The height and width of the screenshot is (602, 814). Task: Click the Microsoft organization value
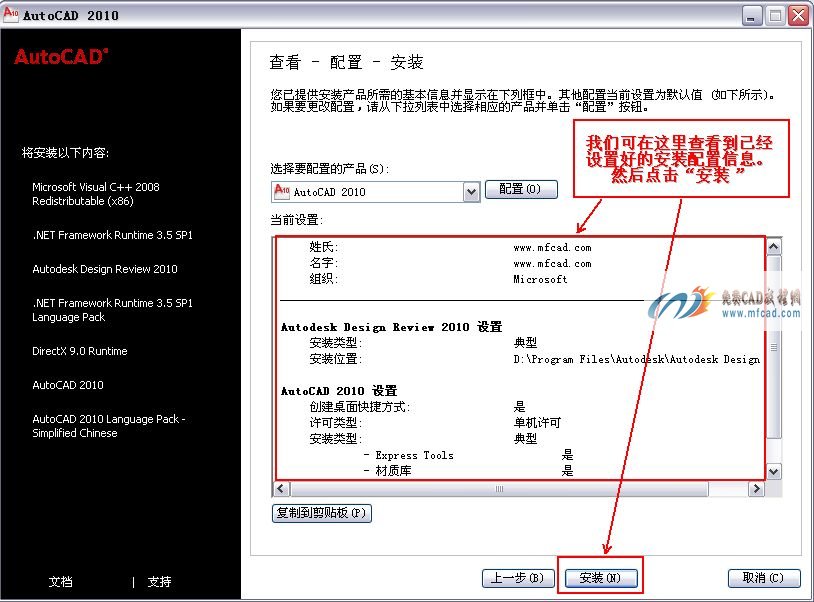[x=540, y=279]
